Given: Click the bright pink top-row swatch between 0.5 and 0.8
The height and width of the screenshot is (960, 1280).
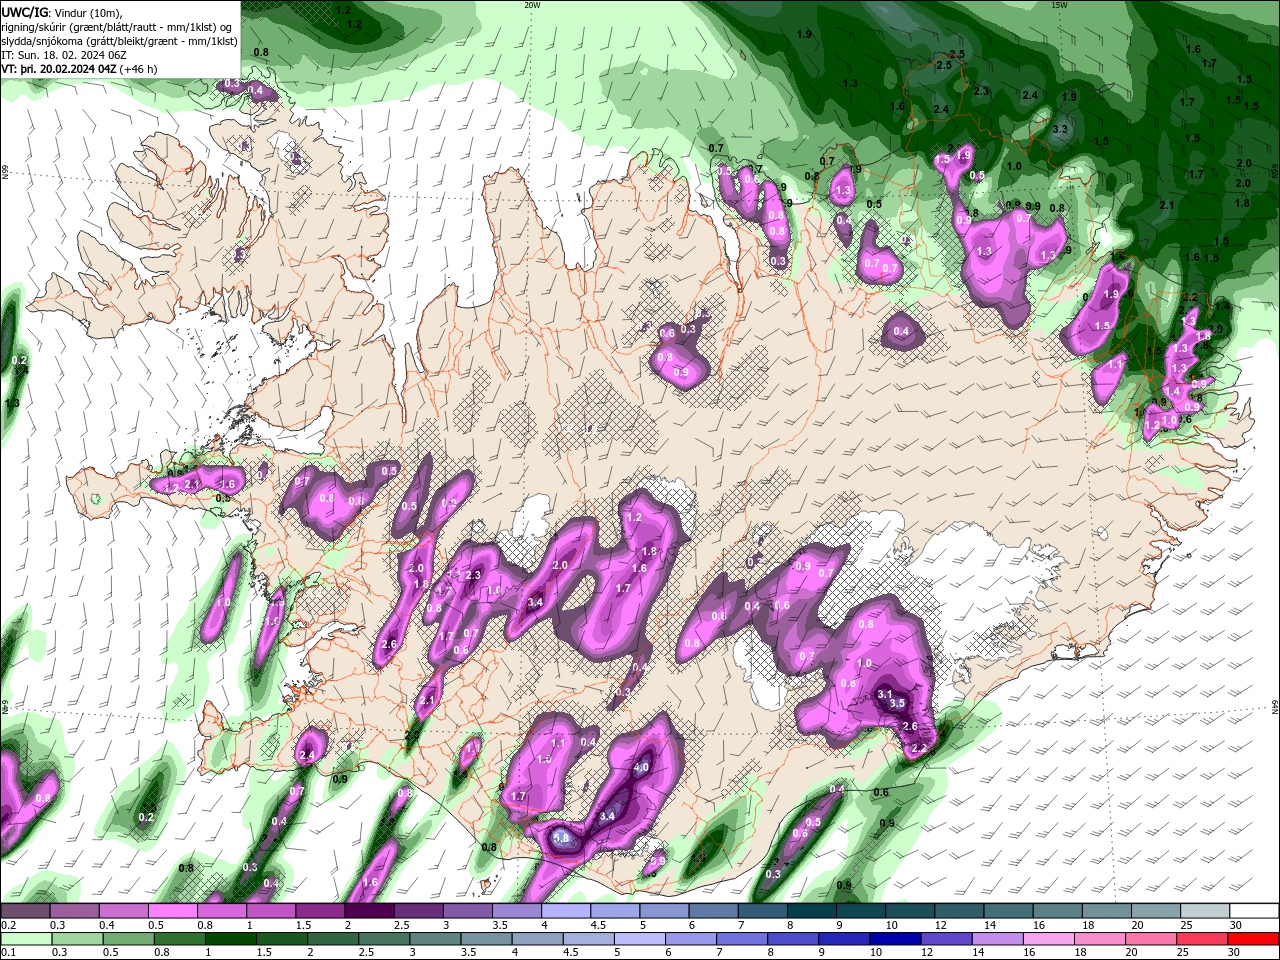Looking at the screenshot, I should (x=172, y=910).
